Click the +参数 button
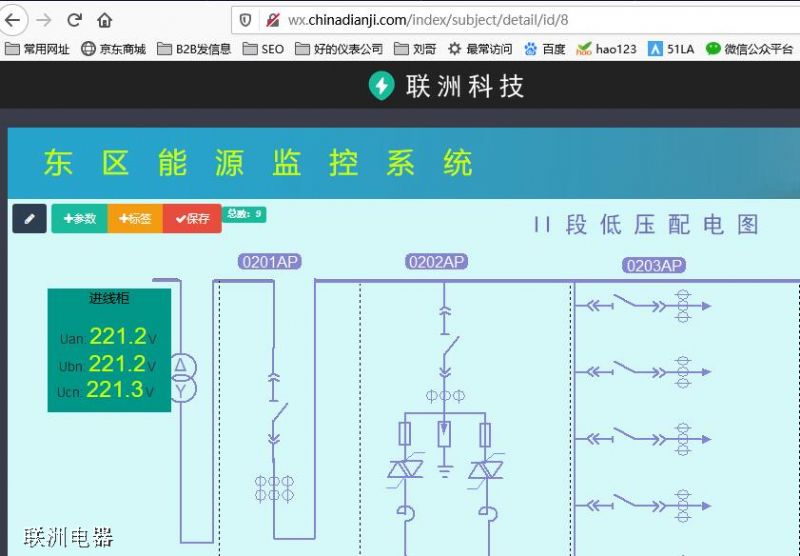Screen dimensions: 800x556 [x=79, y=218]
